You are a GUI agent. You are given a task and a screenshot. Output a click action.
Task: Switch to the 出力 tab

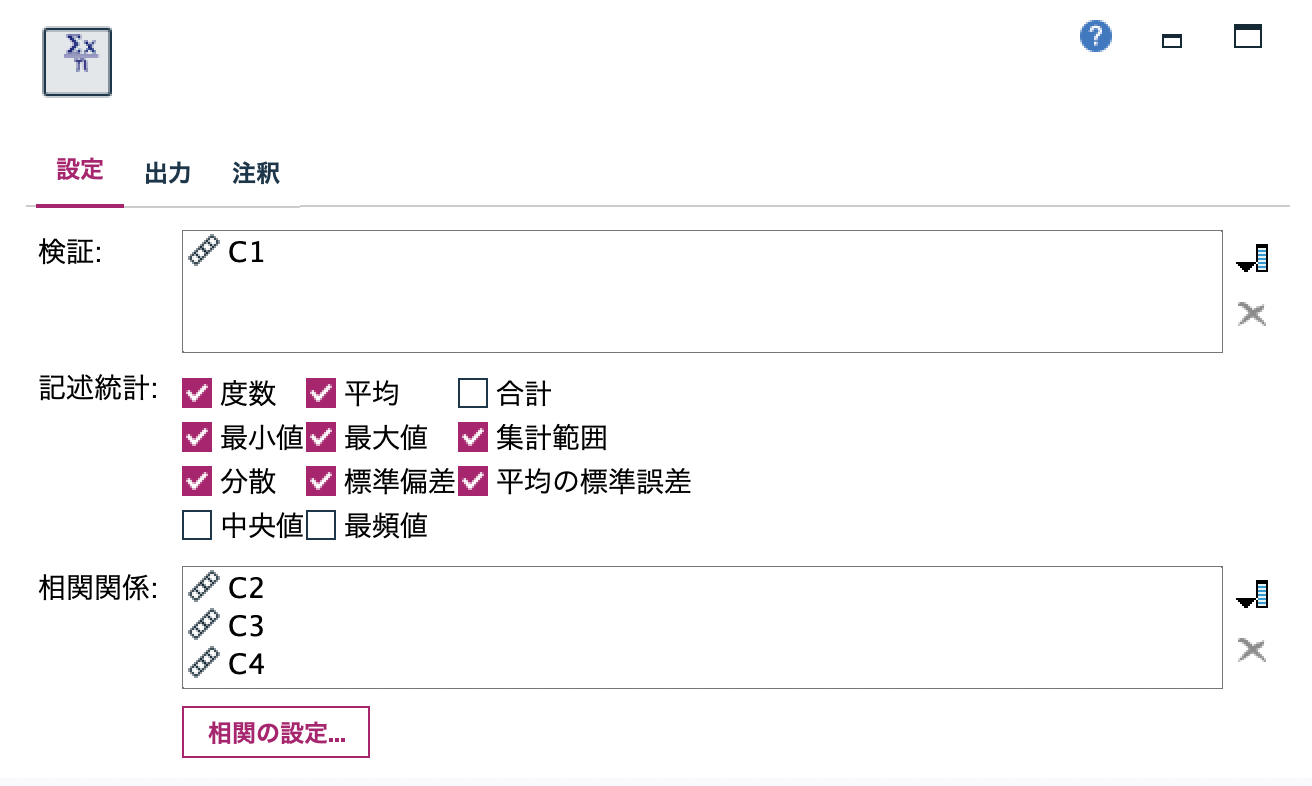coord(167,172)
